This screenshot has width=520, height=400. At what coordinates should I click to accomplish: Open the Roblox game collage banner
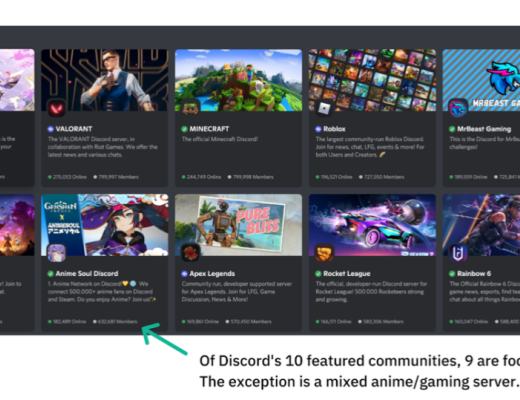click(x=372, y=80)
